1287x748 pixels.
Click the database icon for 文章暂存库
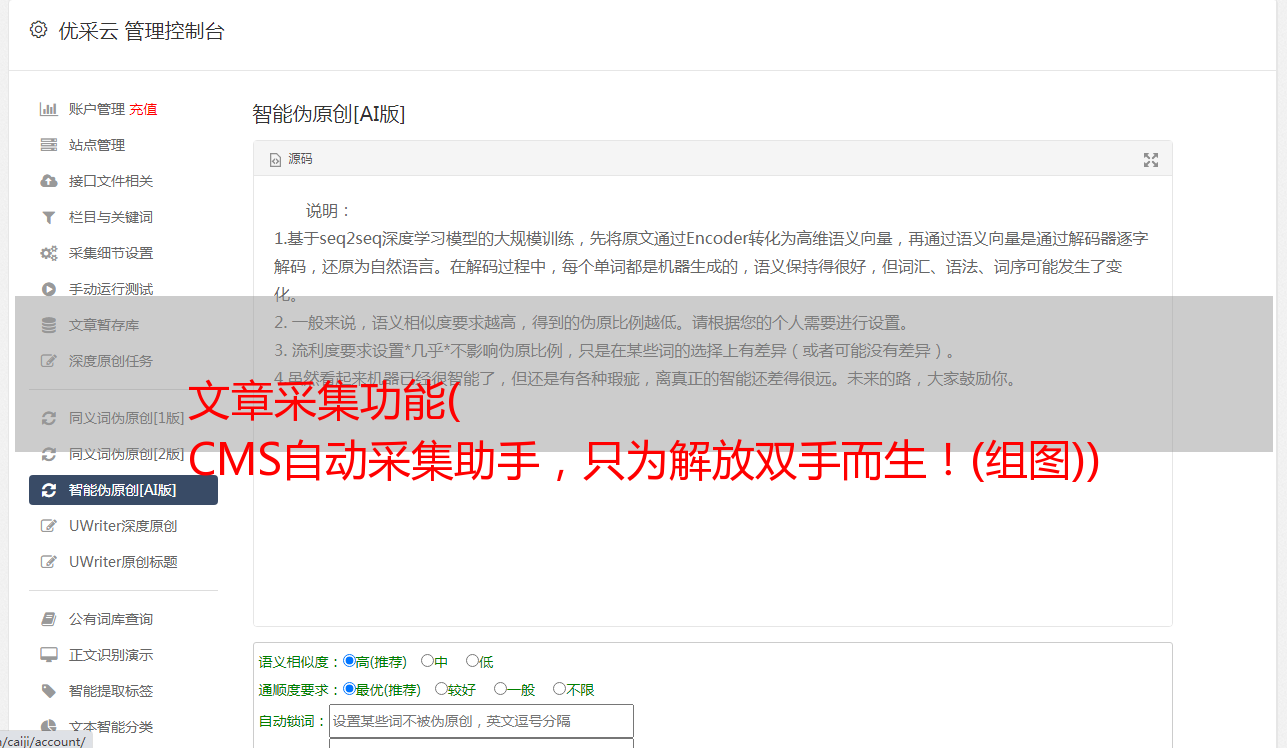(x=48, y=325)
